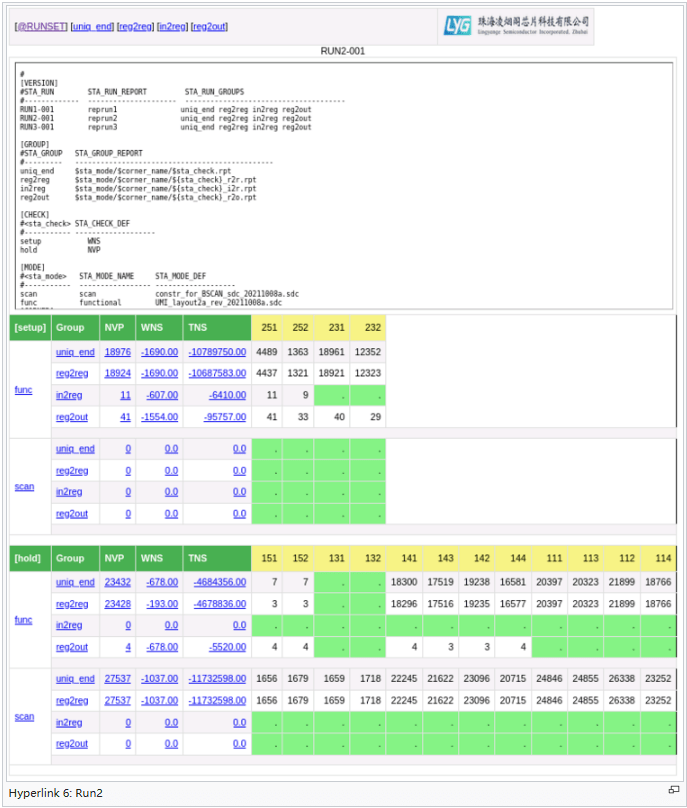Click the [hold] table header cell
Image resolution: width=687 pixels, height=808 pixels.
click(30, 558)
